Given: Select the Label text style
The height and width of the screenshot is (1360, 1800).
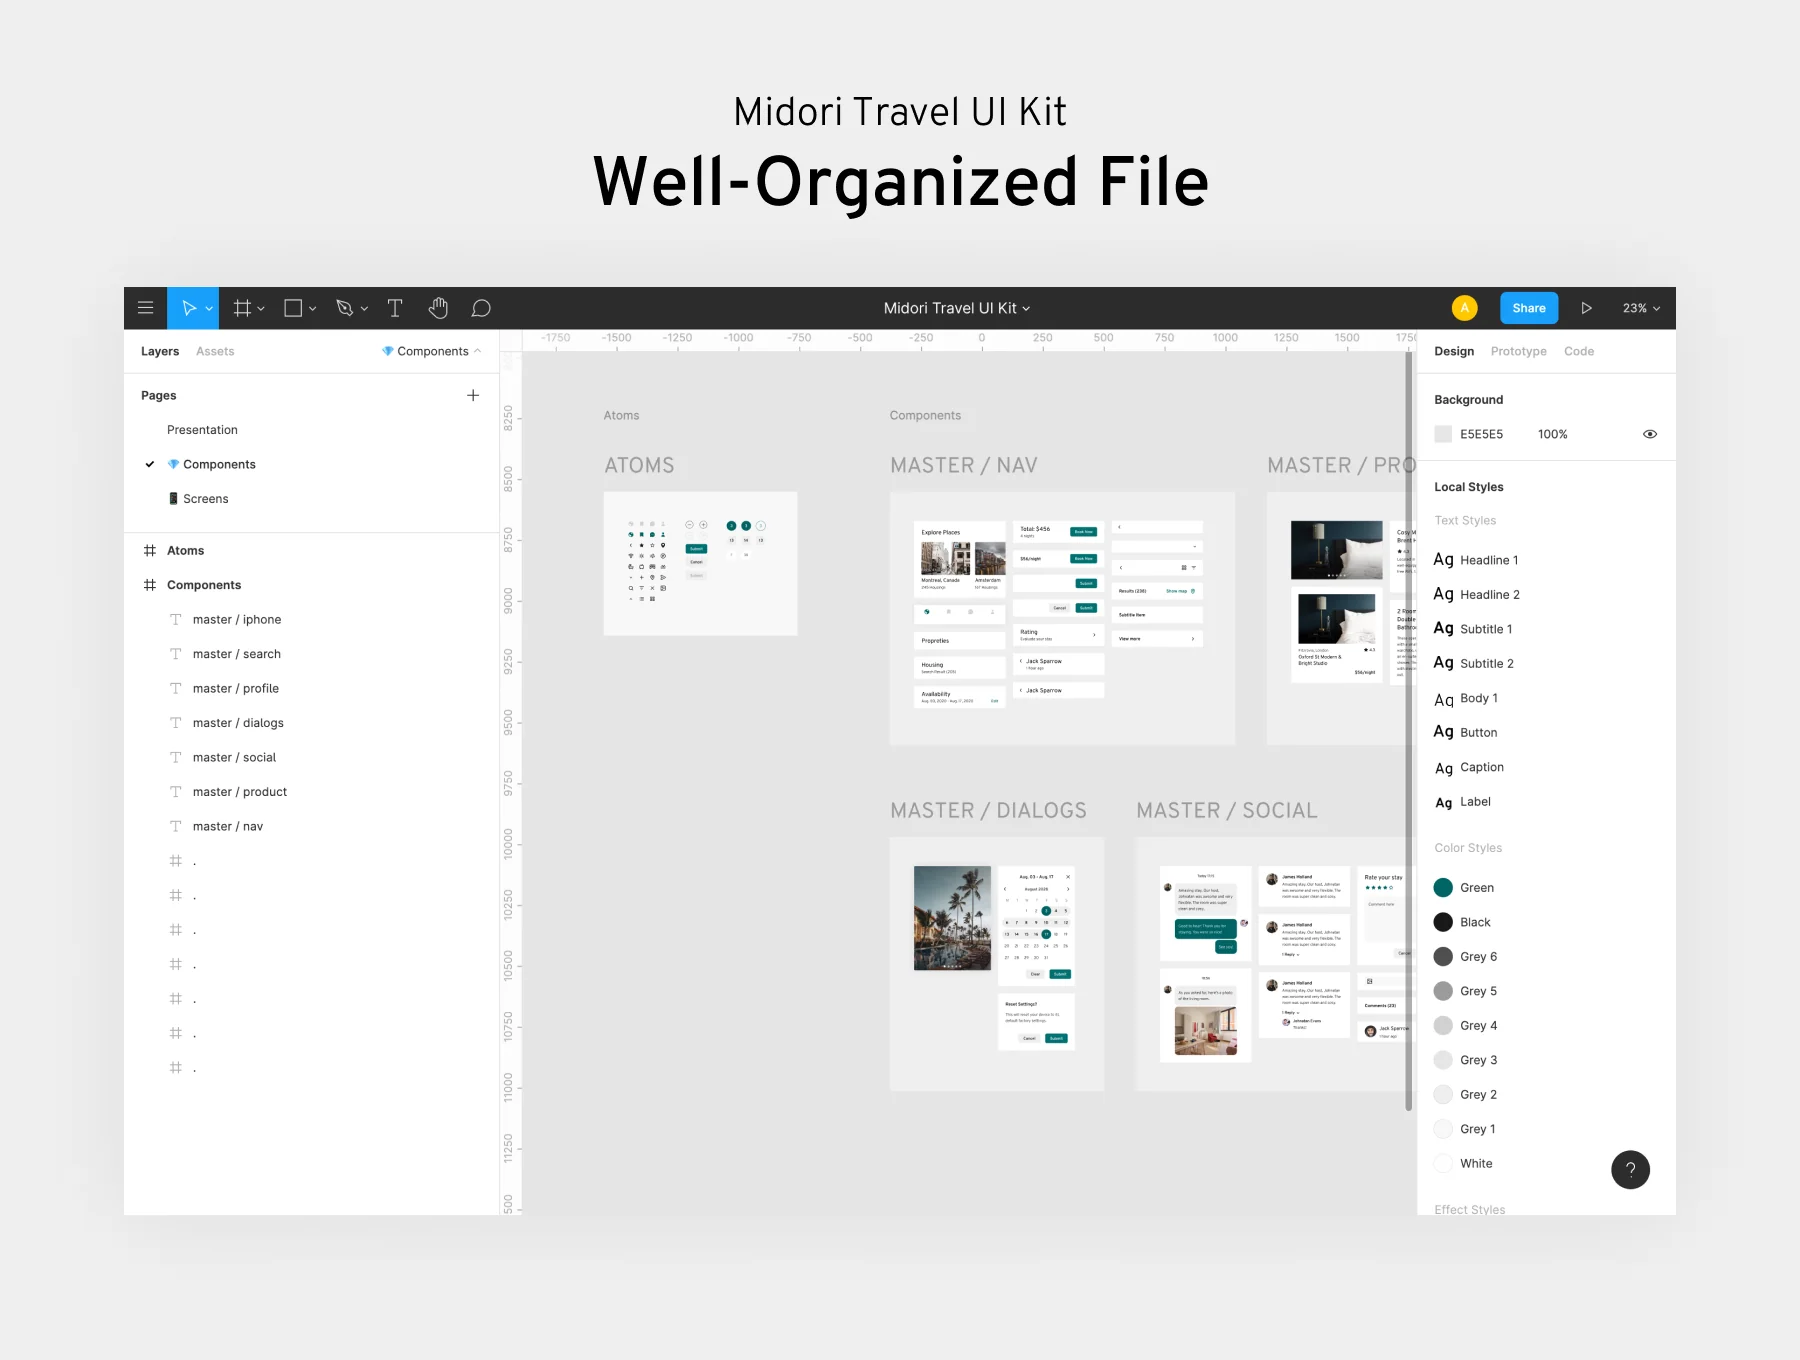Looking at the screenshot, I should click(x=1463, y=802).
